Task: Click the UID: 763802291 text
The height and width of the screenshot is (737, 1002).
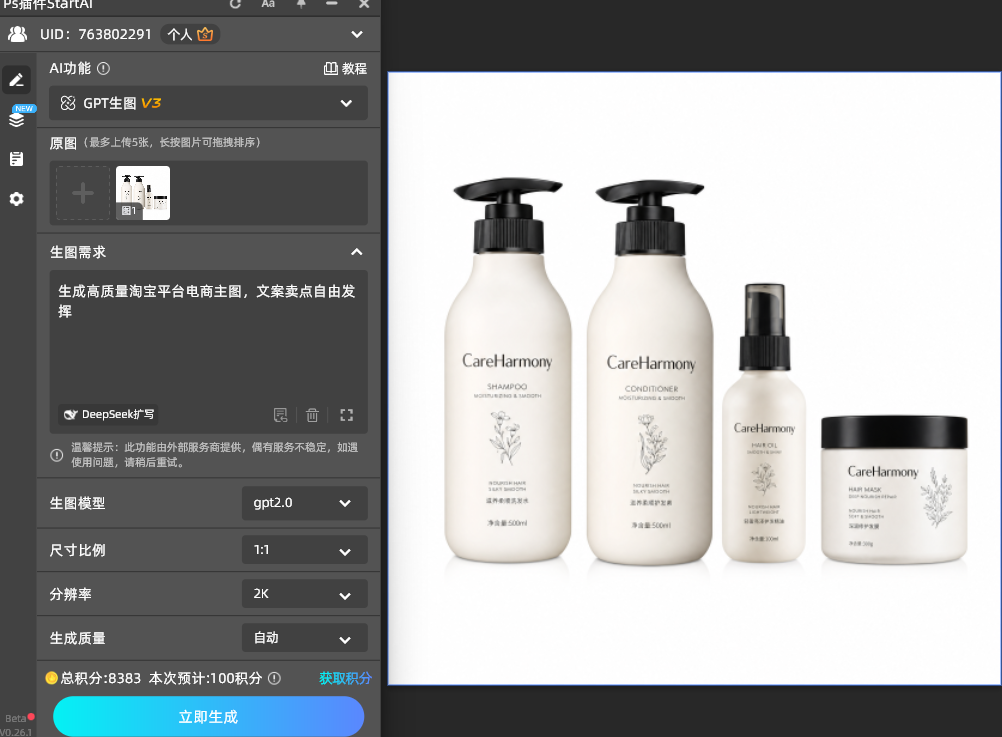Action: [x=96, y=34]
